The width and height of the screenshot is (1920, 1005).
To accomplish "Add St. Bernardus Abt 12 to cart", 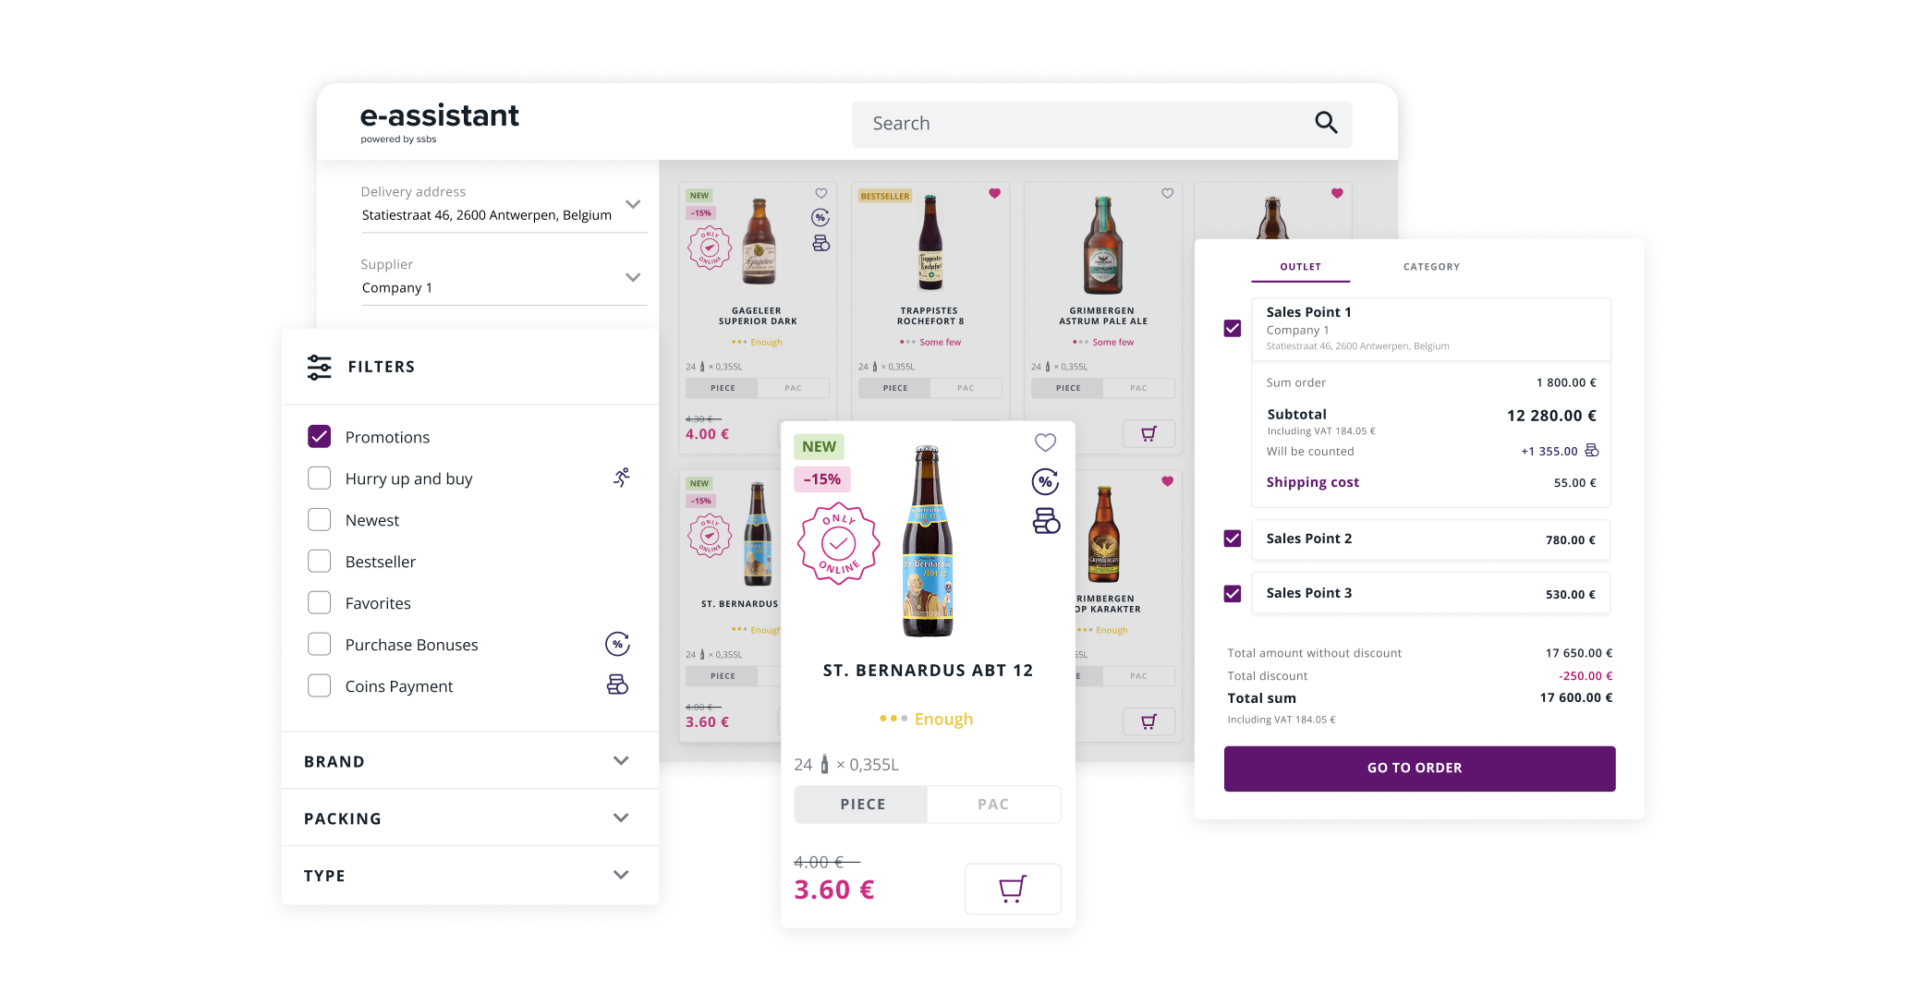I will 1012,889.
